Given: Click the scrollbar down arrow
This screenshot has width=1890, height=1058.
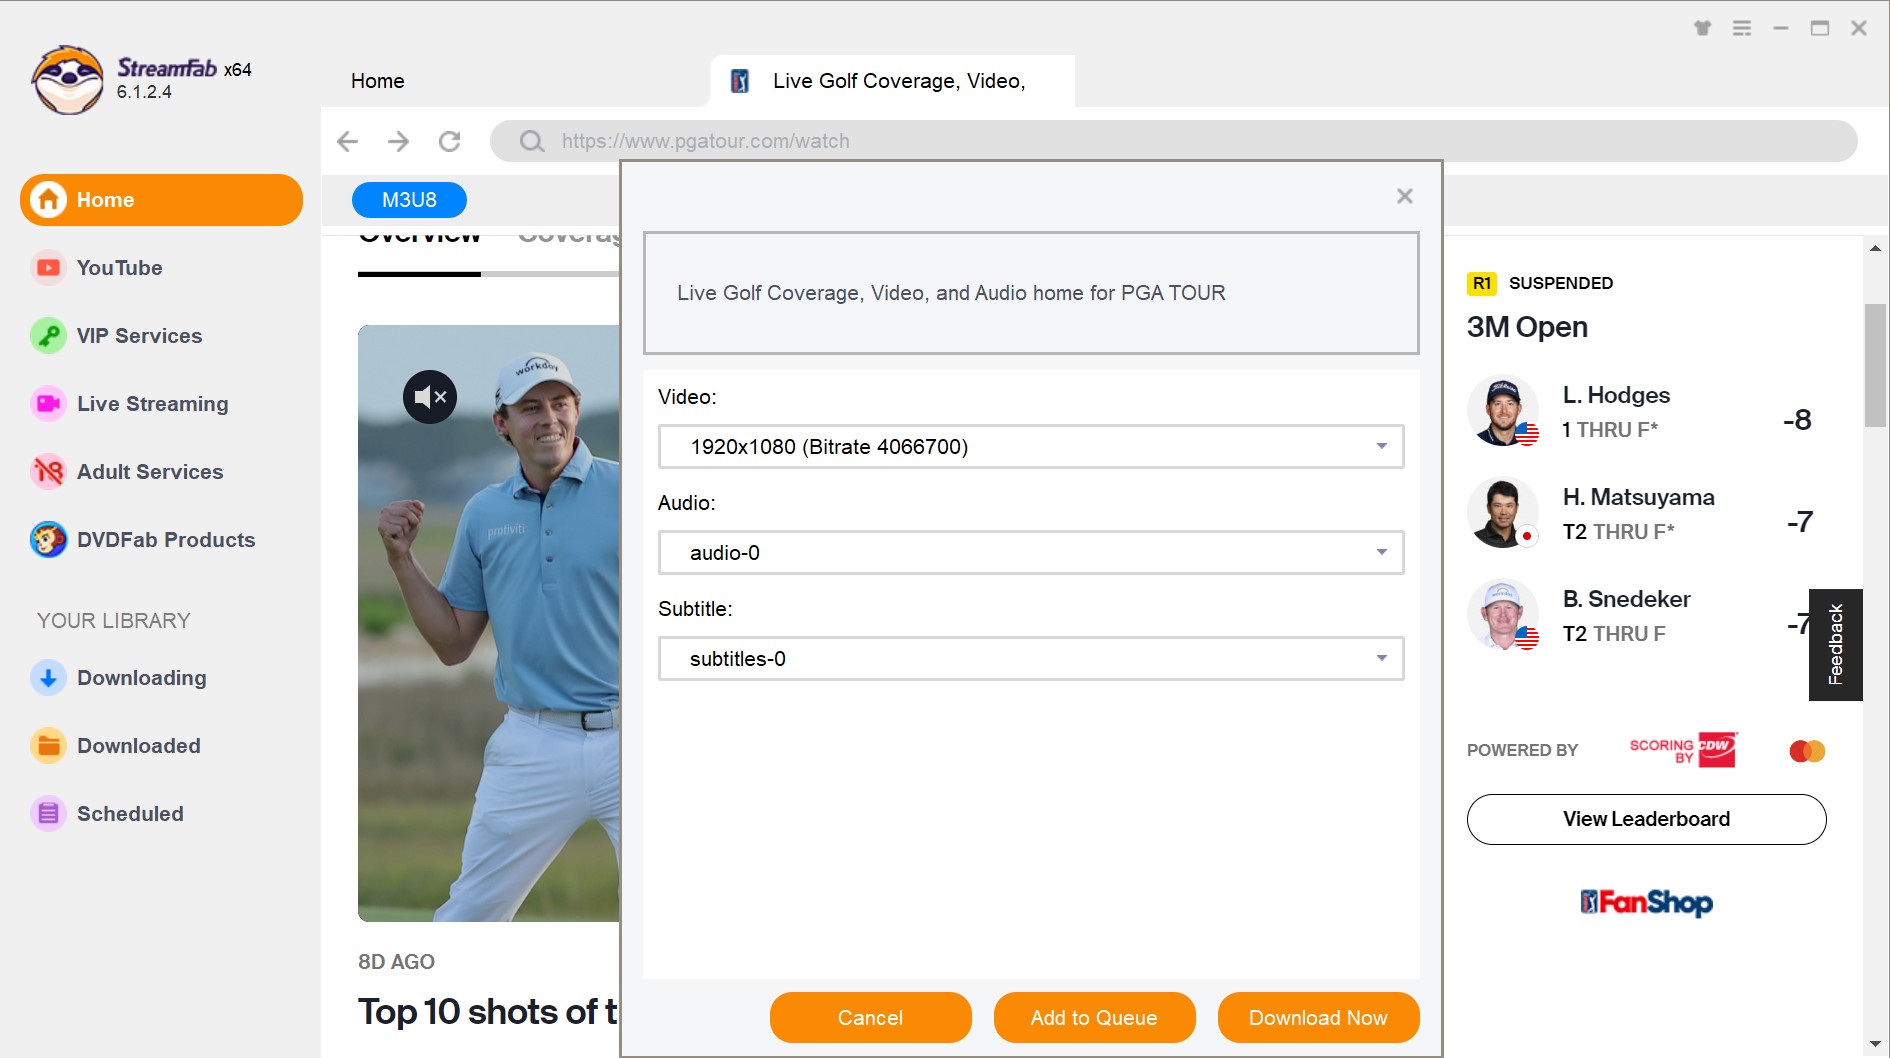Looking at the screenshot, I should pyautogui.click(x=1875, y=1045).
